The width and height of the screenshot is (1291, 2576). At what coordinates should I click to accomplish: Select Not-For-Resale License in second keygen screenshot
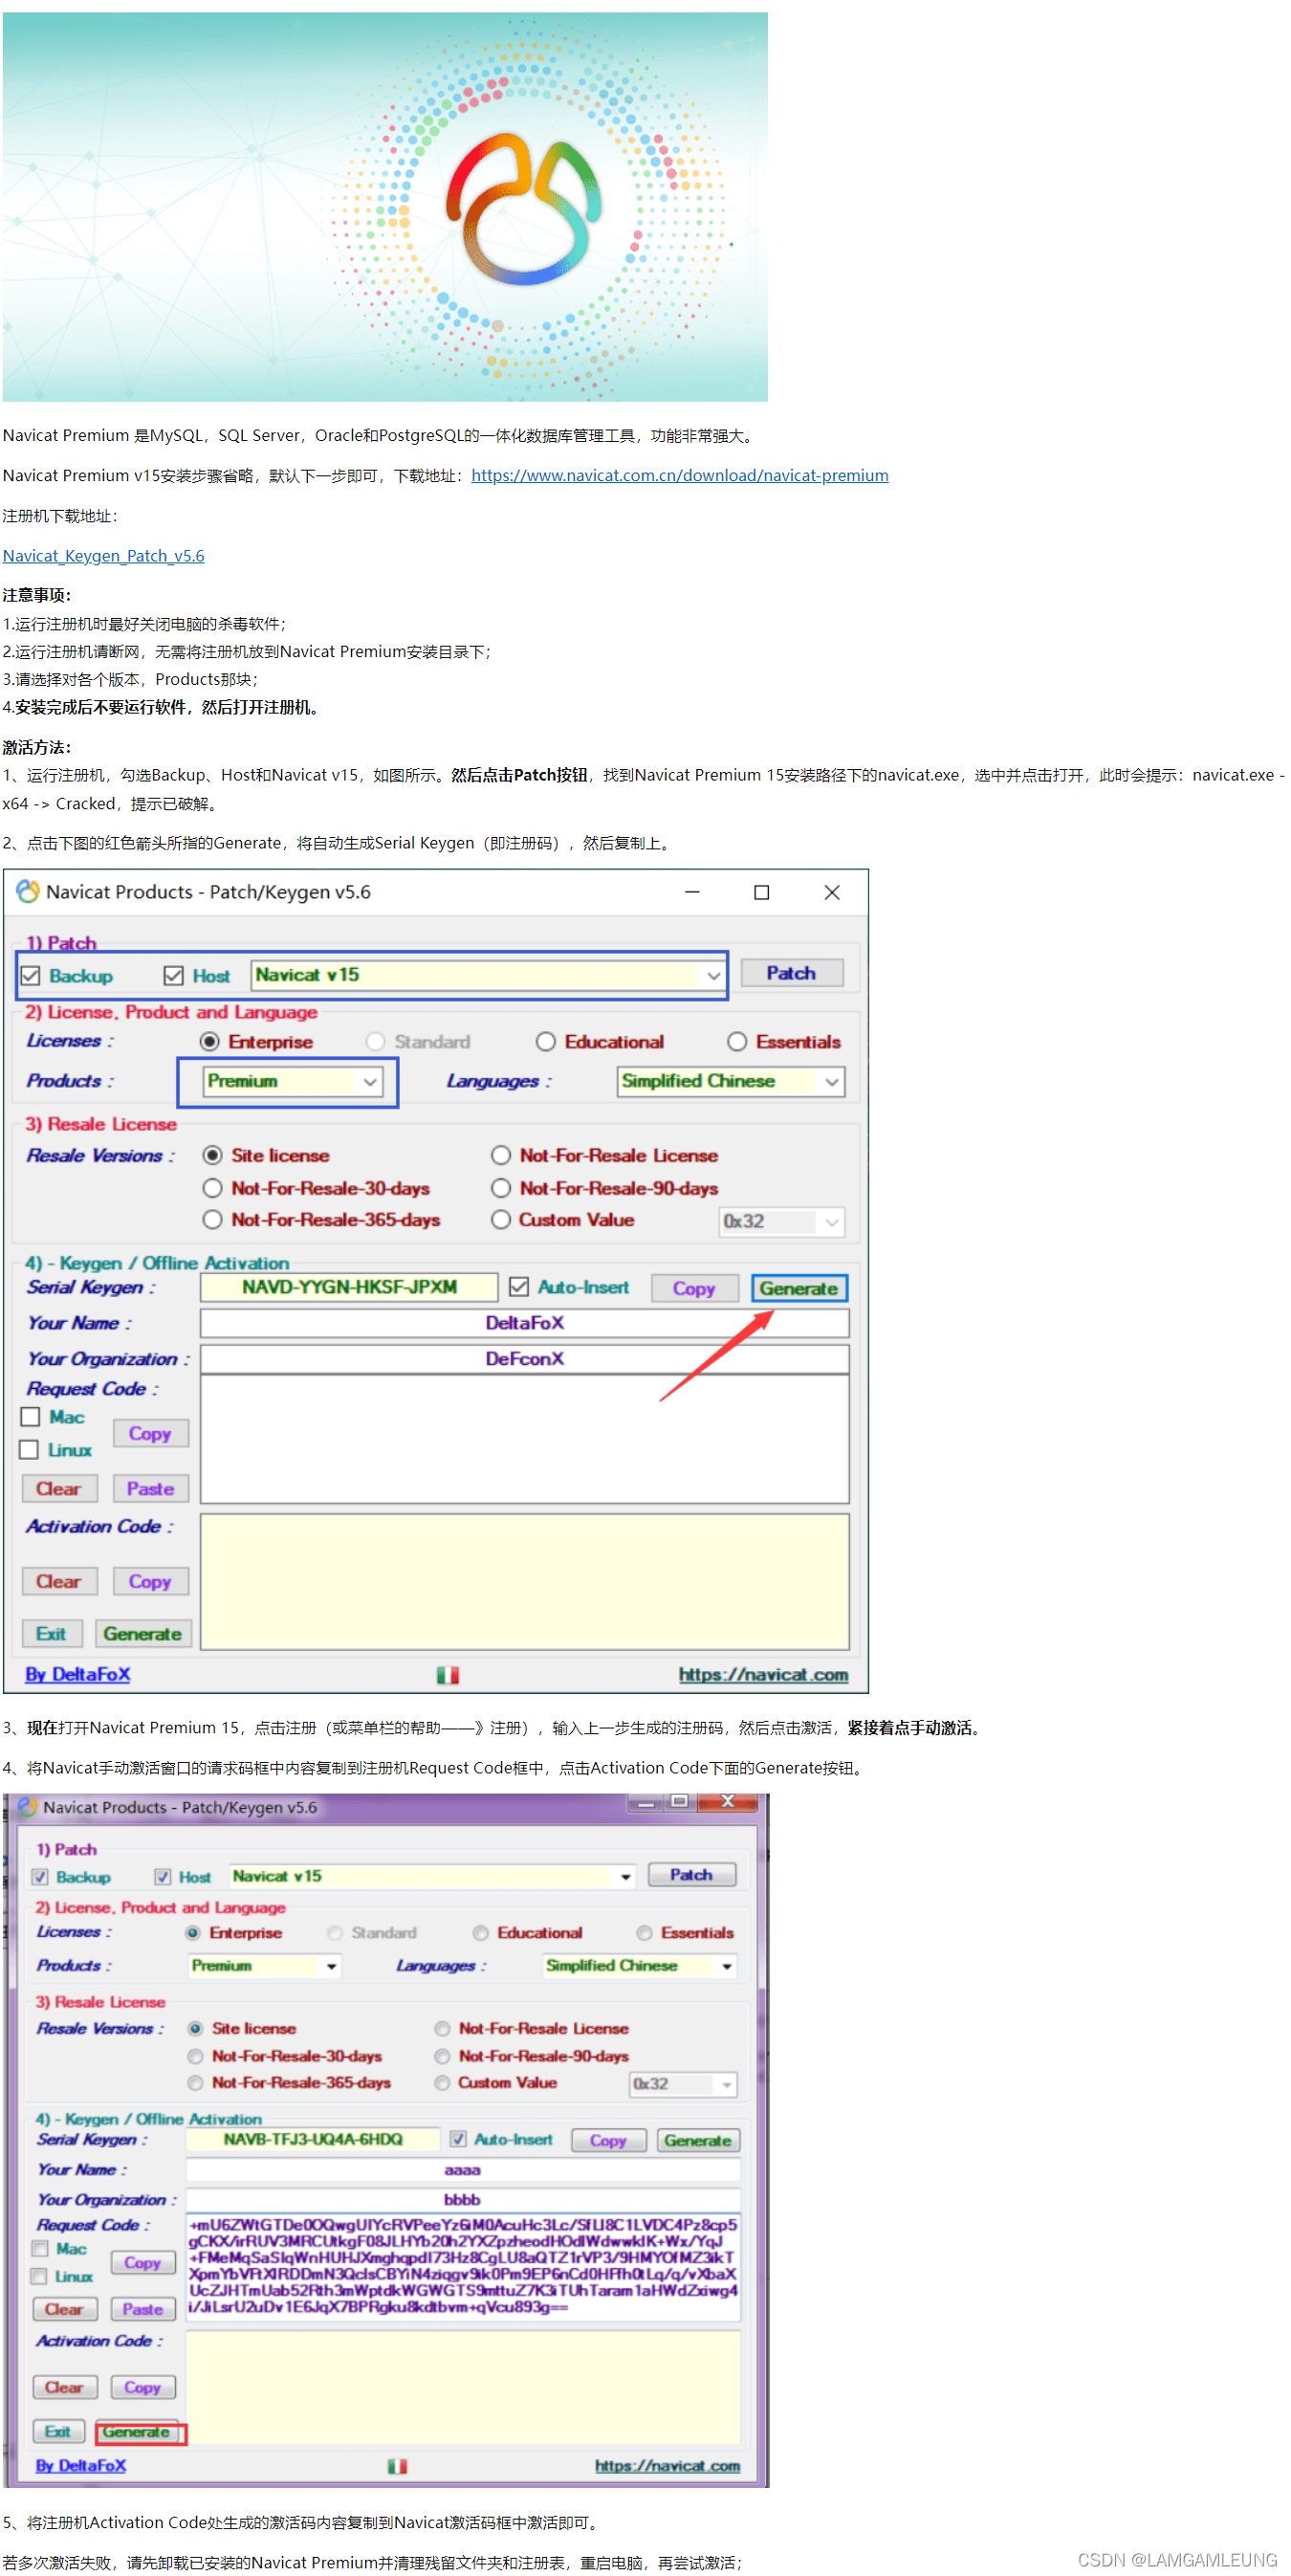[442, 2029]
